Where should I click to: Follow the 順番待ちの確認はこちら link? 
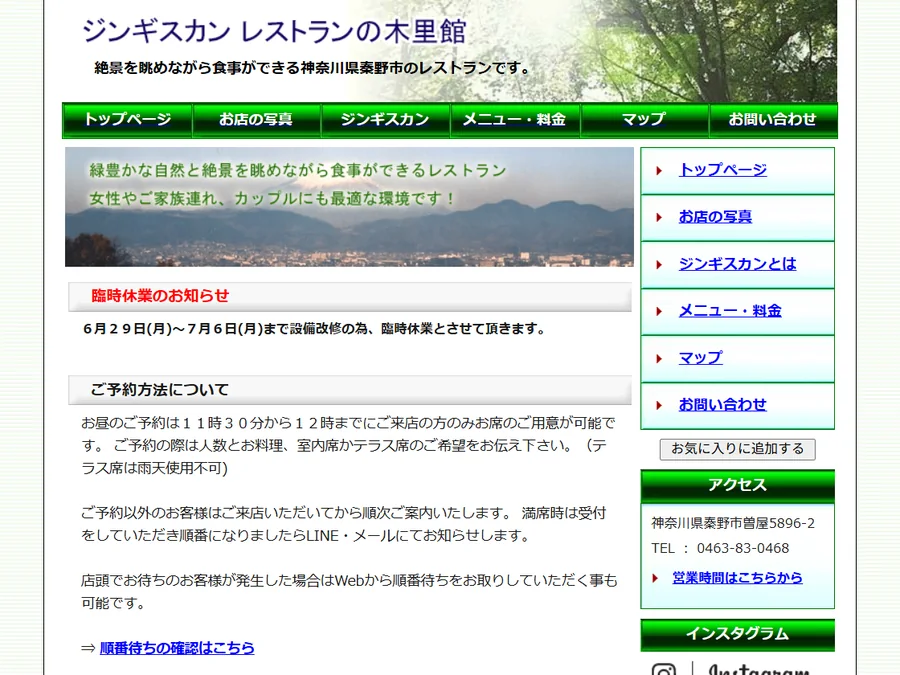[x=177, y=648]
